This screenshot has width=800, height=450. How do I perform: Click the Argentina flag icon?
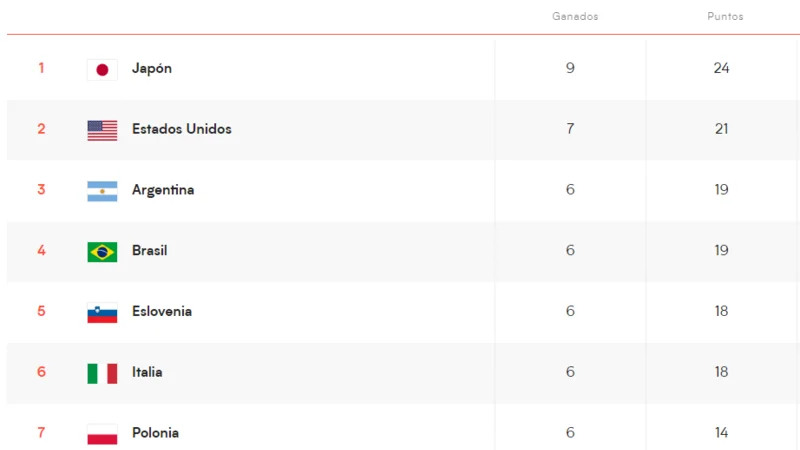(x=102, y=191)
